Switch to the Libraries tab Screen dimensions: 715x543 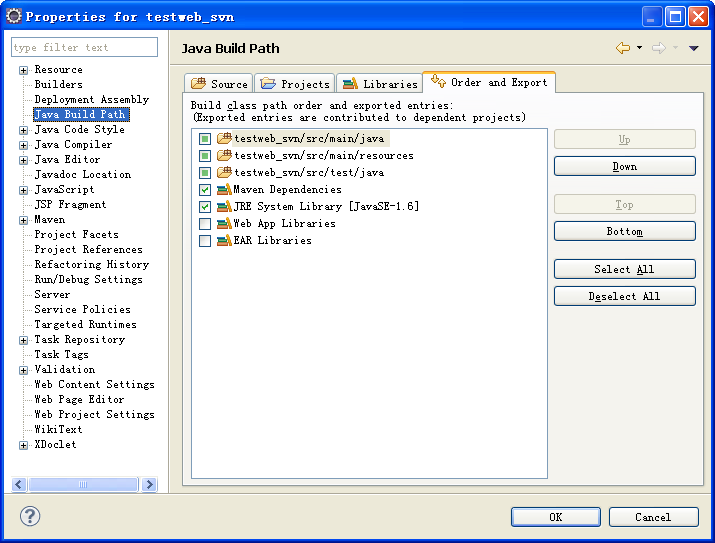[380, 83]
